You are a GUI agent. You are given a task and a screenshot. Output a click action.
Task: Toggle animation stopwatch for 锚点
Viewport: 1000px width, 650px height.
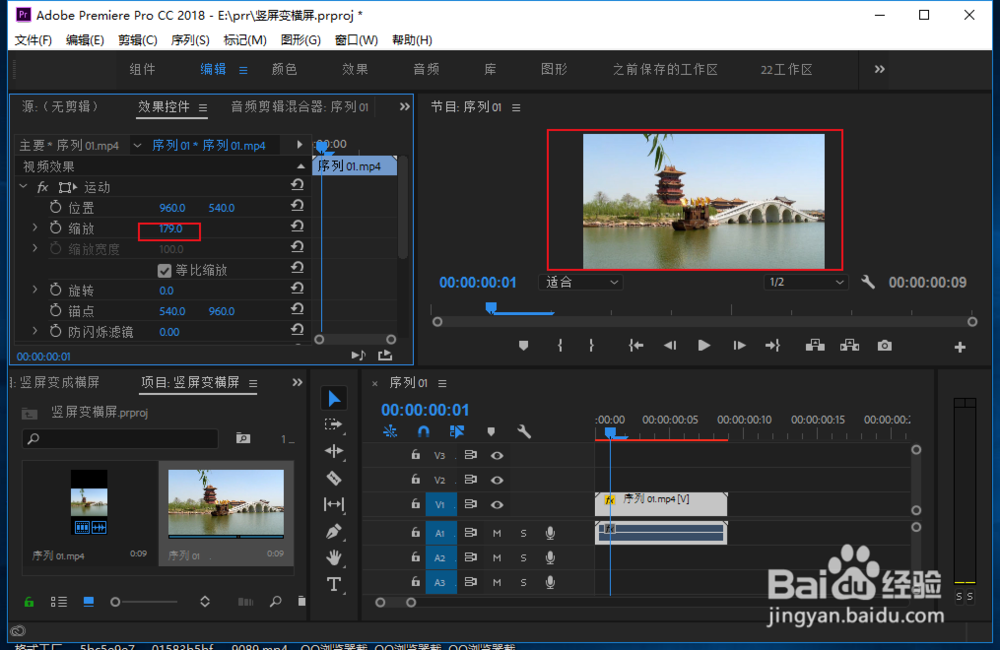click(55, 311)
